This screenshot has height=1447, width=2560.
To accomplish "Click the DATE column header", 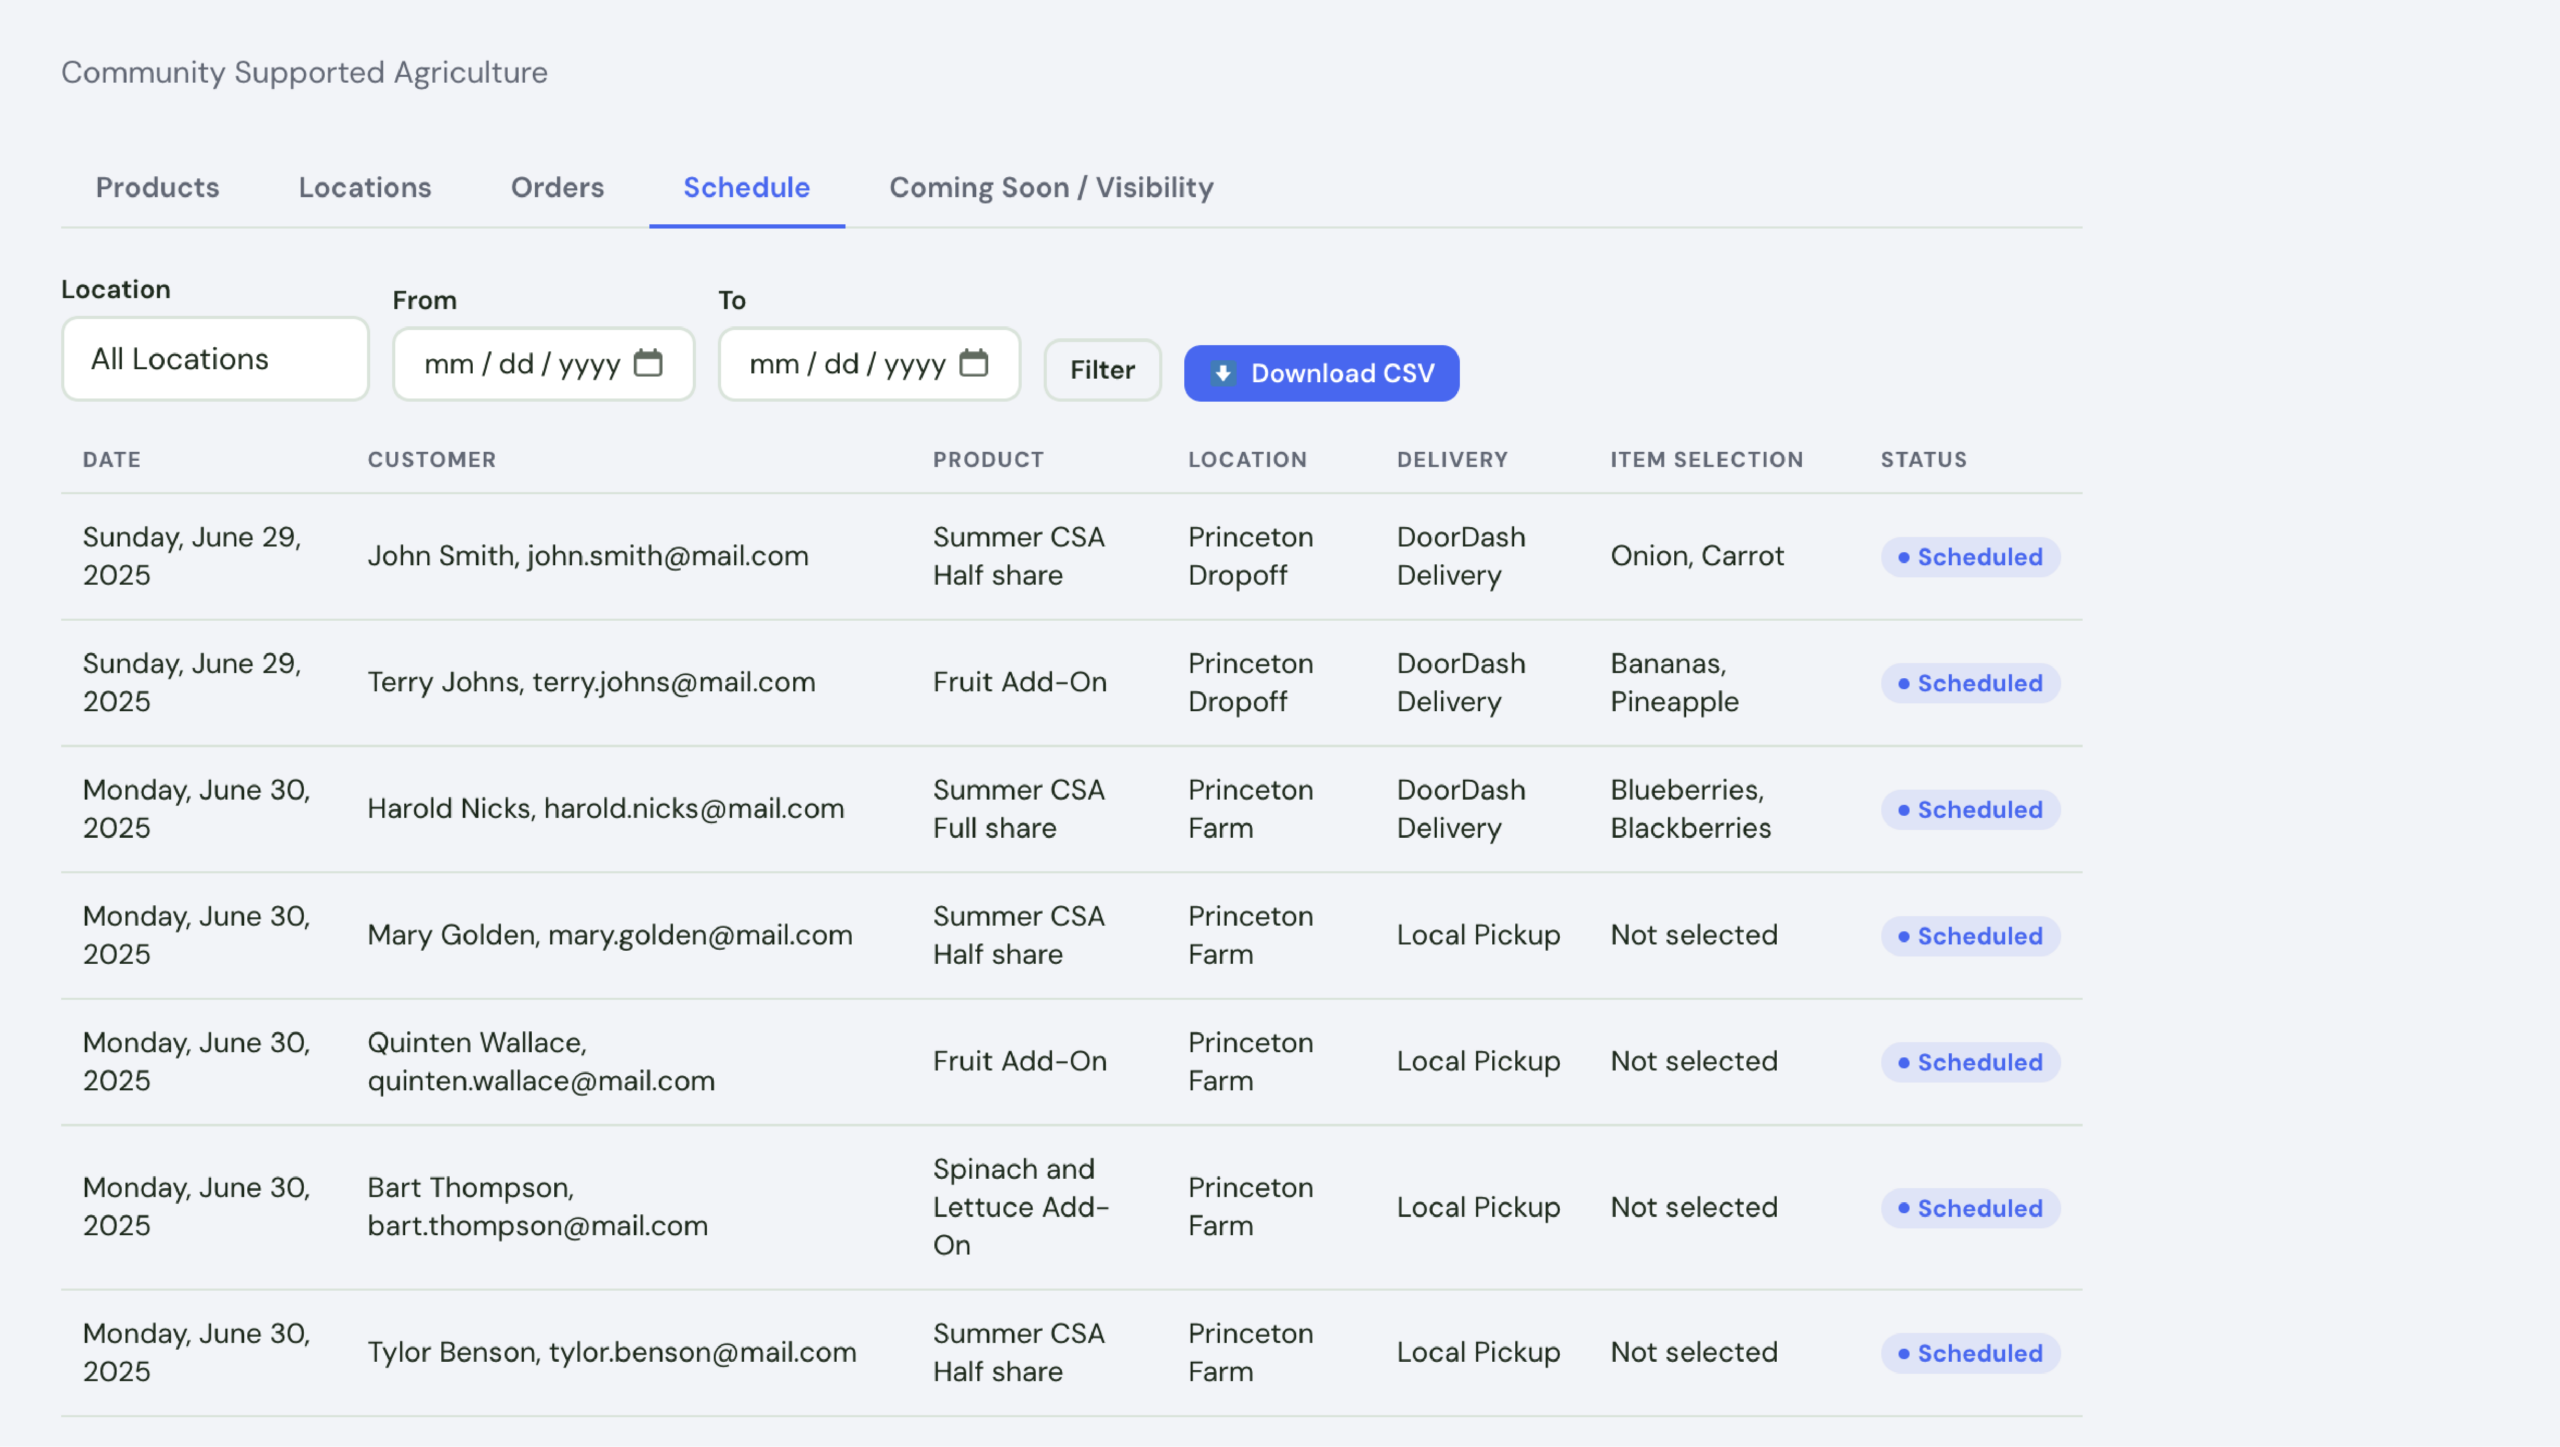I will 110,459.
